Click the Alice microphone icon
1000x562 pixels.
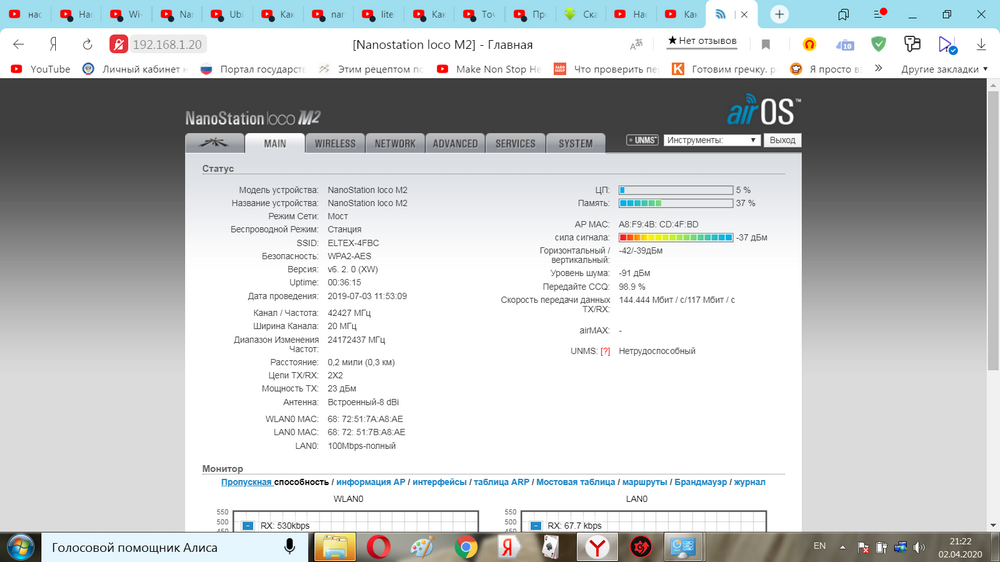pyautogui.click(x=290, y=547)
